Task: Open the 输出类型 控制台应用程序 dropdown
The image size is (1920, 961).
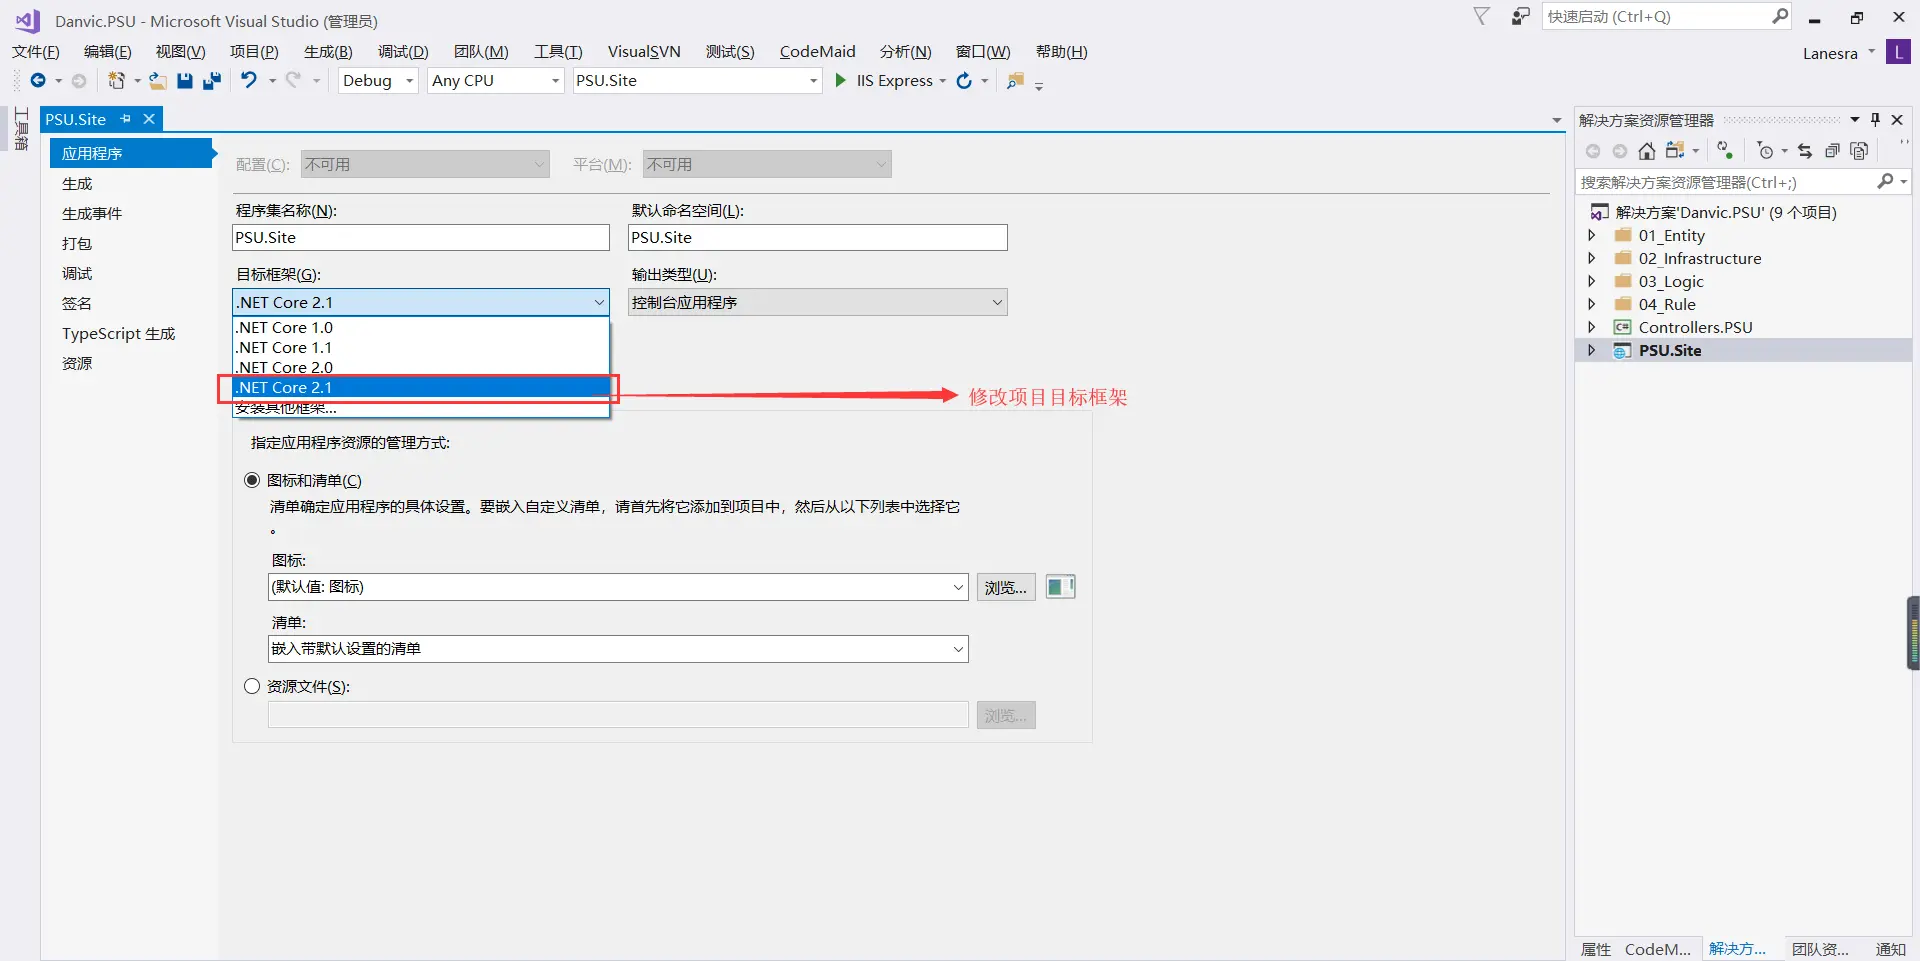Action: 818,302
